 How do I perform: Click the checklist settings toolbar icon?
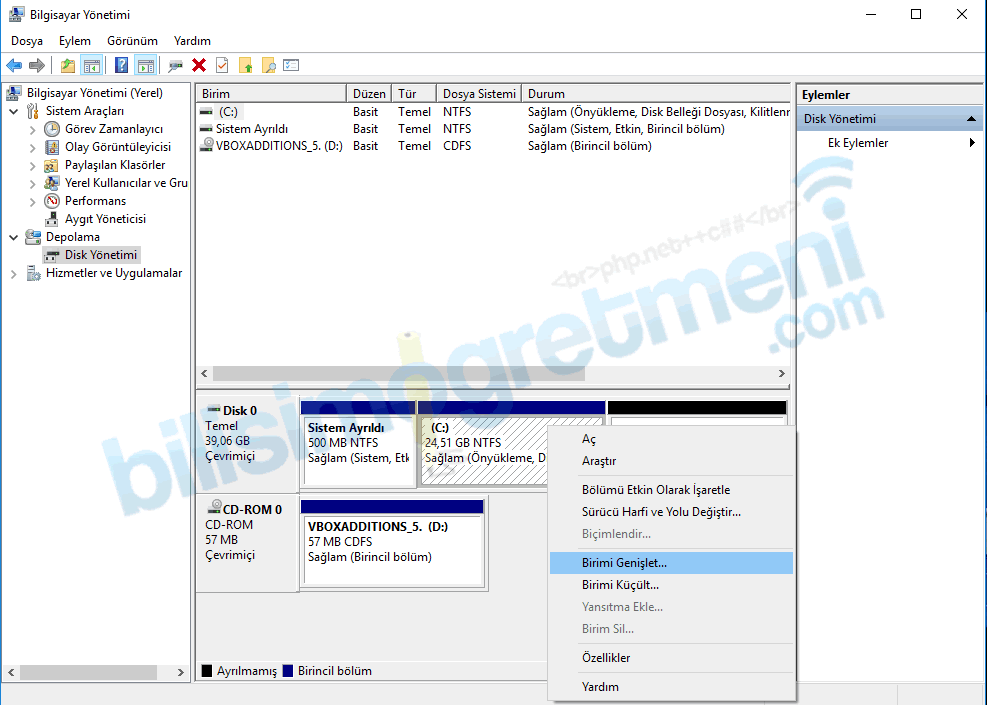(291, 66)
